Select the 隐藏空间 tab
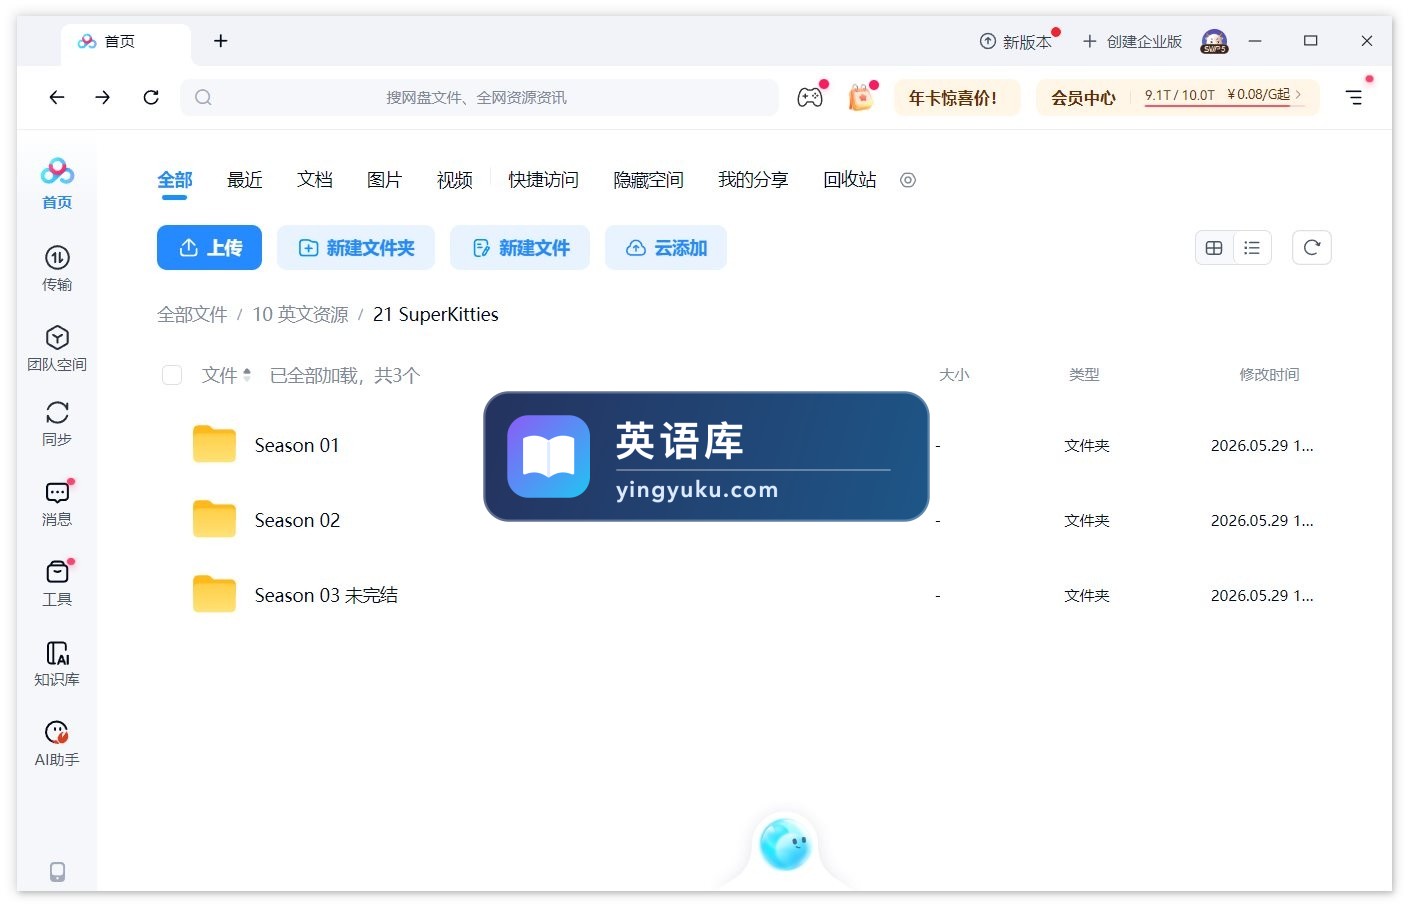This screenshot has width=1412, height=913. [x=649, y=180]
